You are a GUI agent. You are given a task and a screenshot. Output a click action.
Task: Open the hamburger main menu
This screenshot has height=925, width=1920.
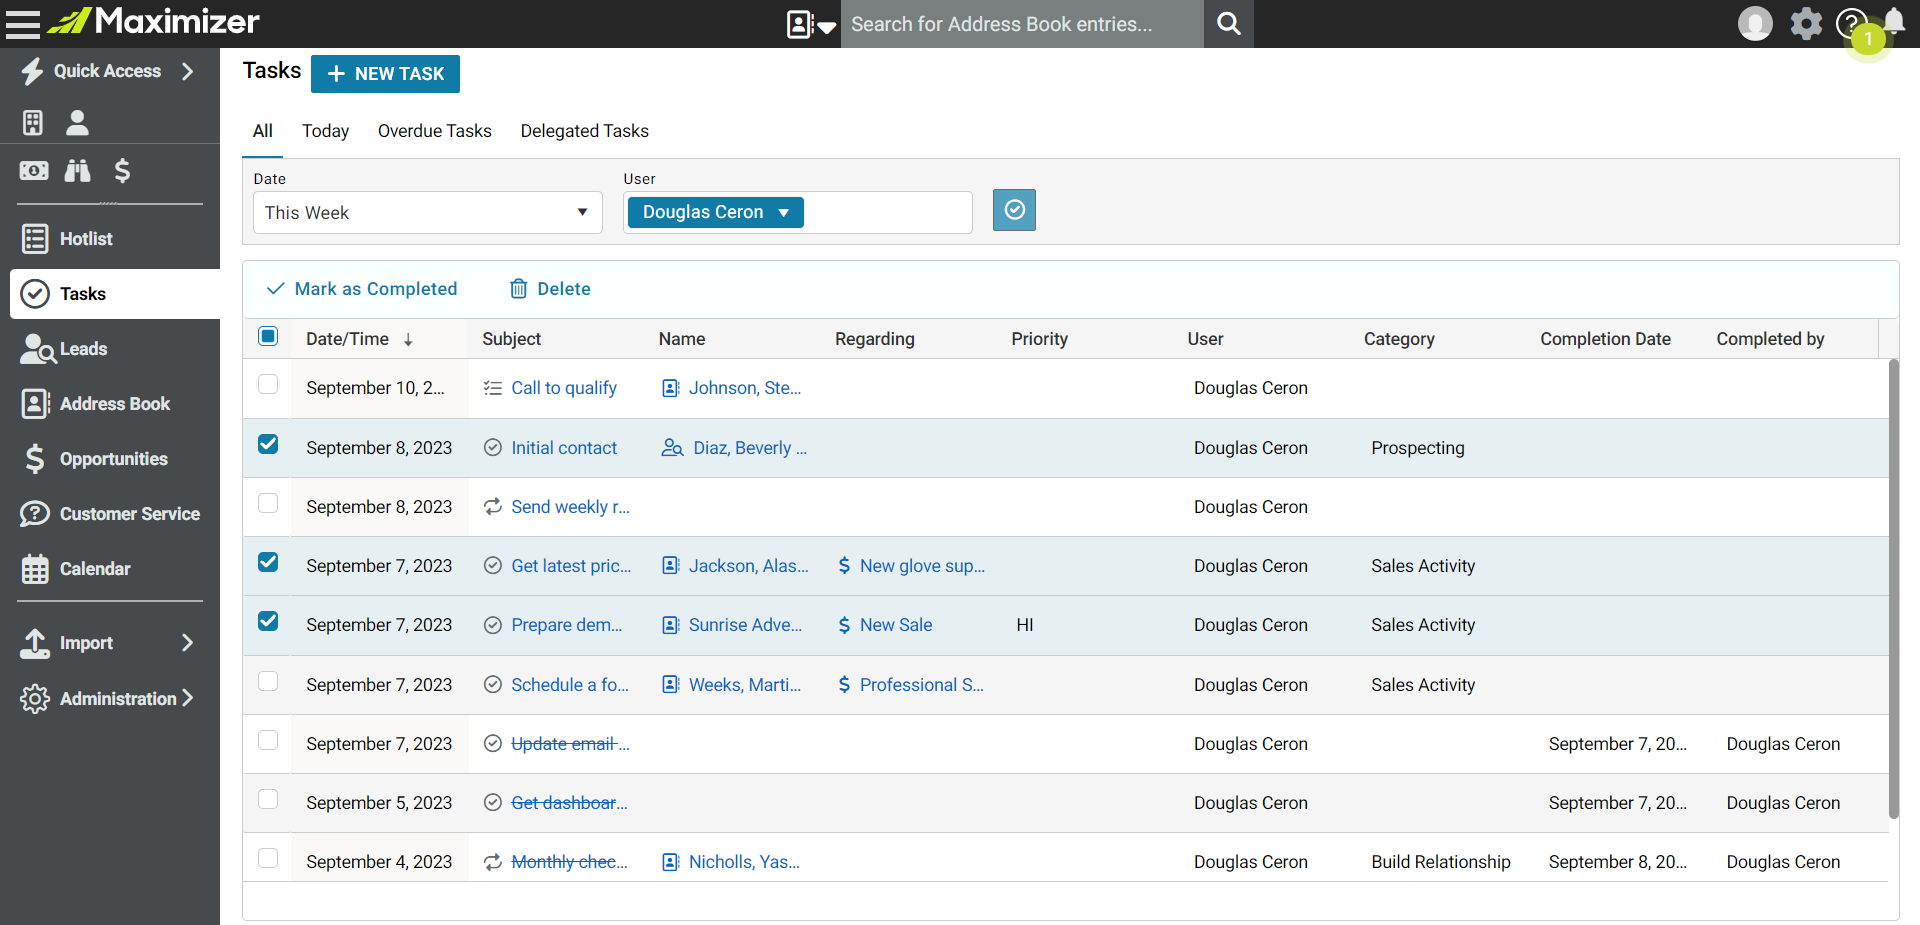tap(22, 23)
